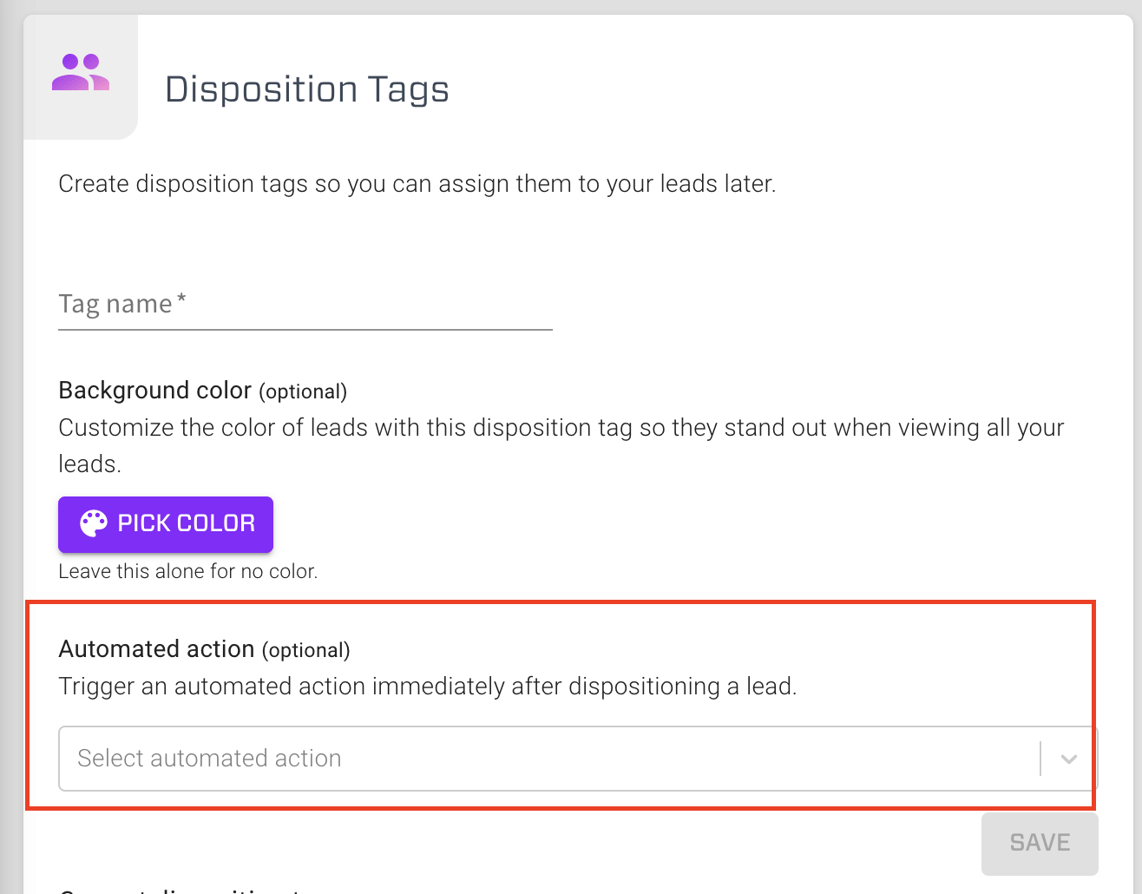1142x894 pixels.
Task: Open the background color picker
Action: (x=165, y=523)
